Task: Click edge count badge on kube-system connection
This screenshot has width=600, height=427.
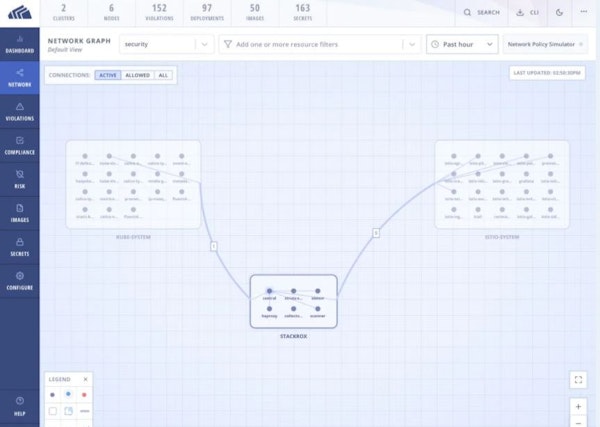Action: pos(214,246)
